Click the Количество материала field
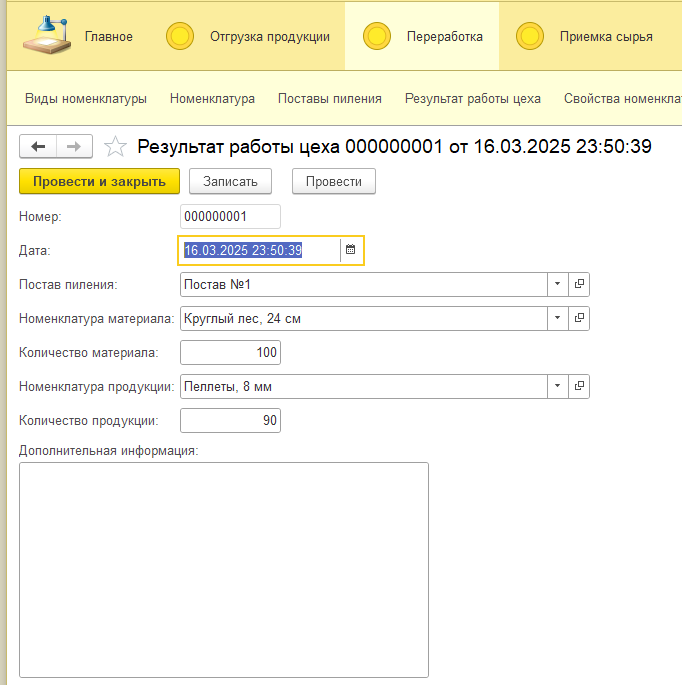Screen dimensions: 682x685 coord(230,352)
